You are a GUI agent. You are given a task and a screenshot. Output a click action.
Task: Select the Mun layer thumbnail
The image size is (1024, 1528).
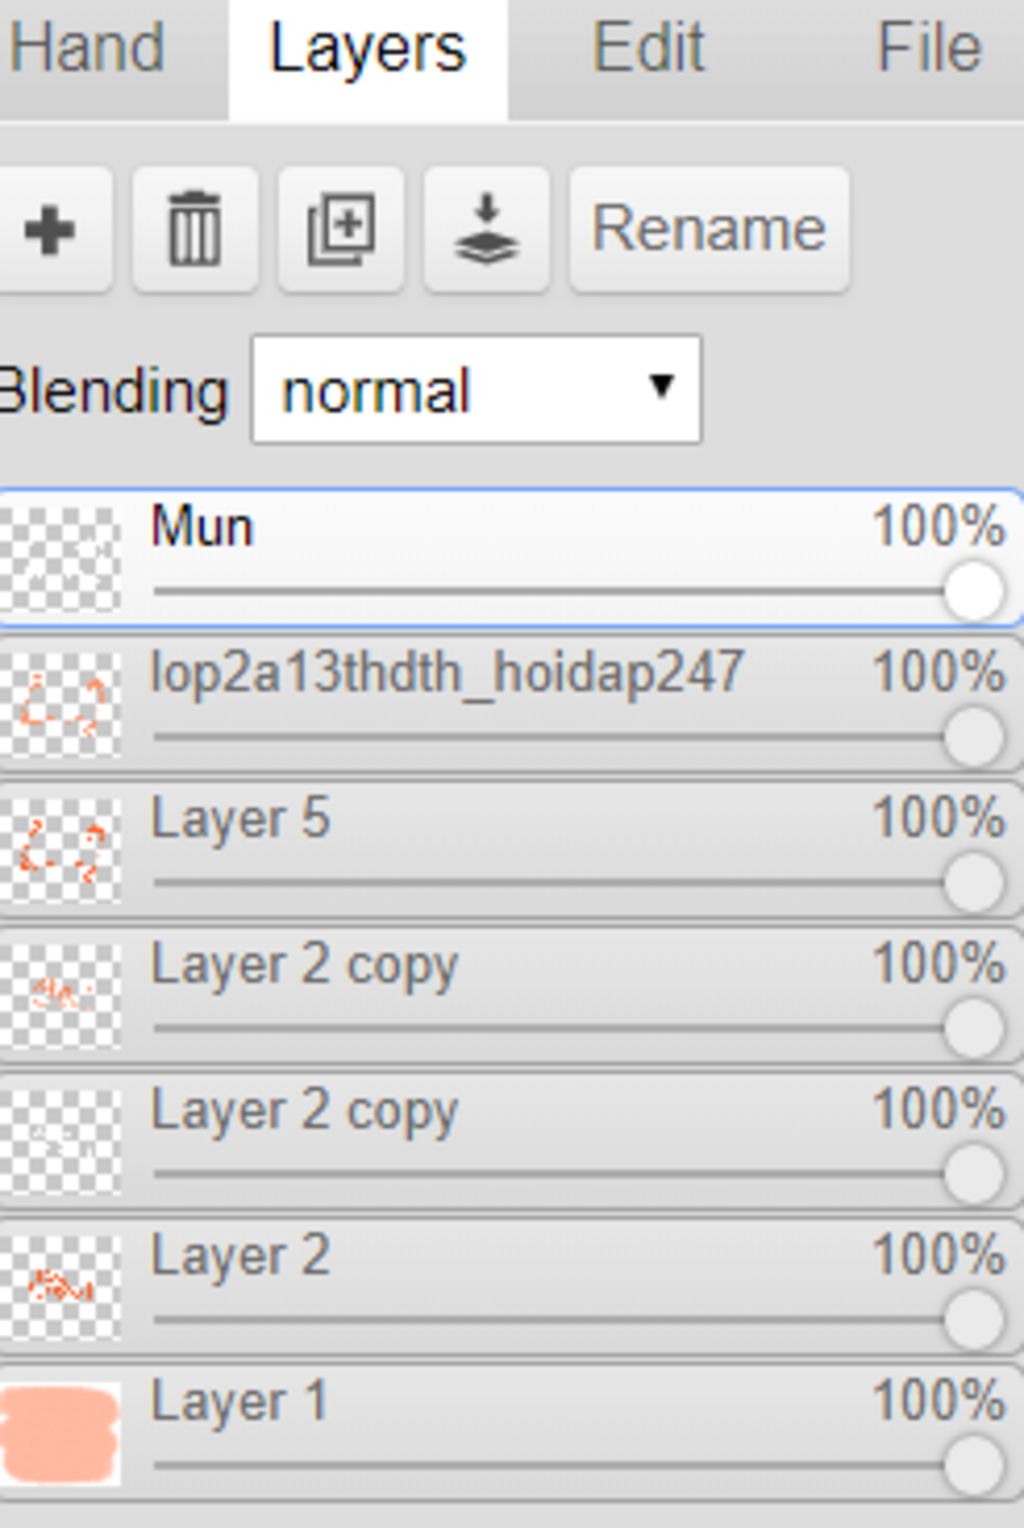60,559
